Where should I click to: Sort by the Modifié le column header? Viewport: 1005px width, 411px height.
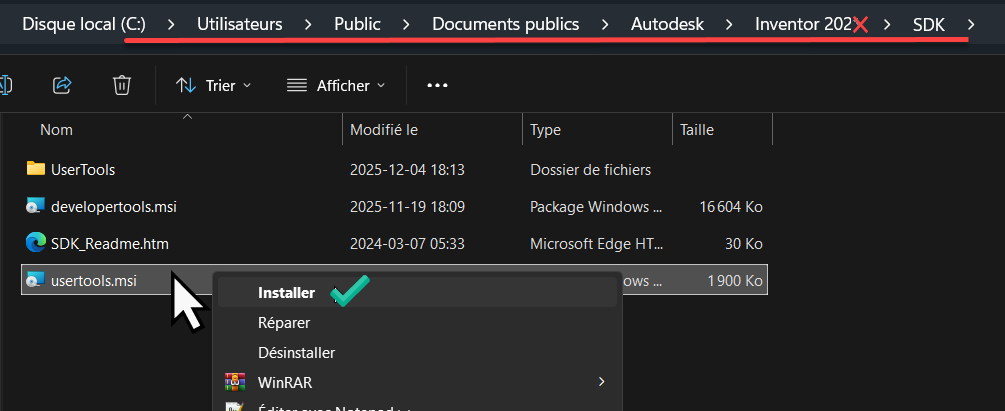[x=383, y=130]
